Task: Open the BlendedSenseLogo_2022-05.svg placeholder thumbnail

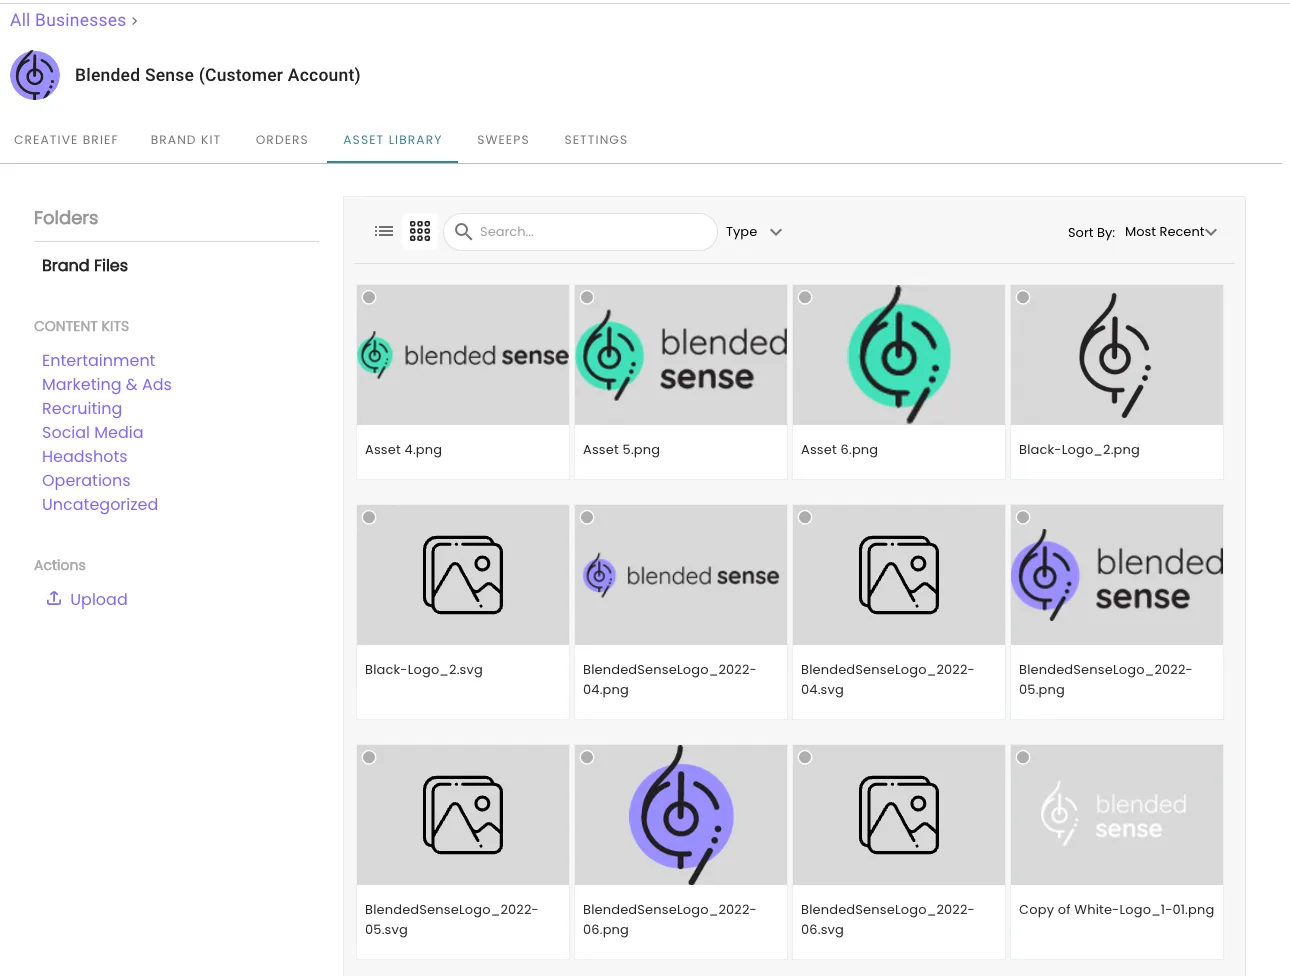Action: pos(463,815)
